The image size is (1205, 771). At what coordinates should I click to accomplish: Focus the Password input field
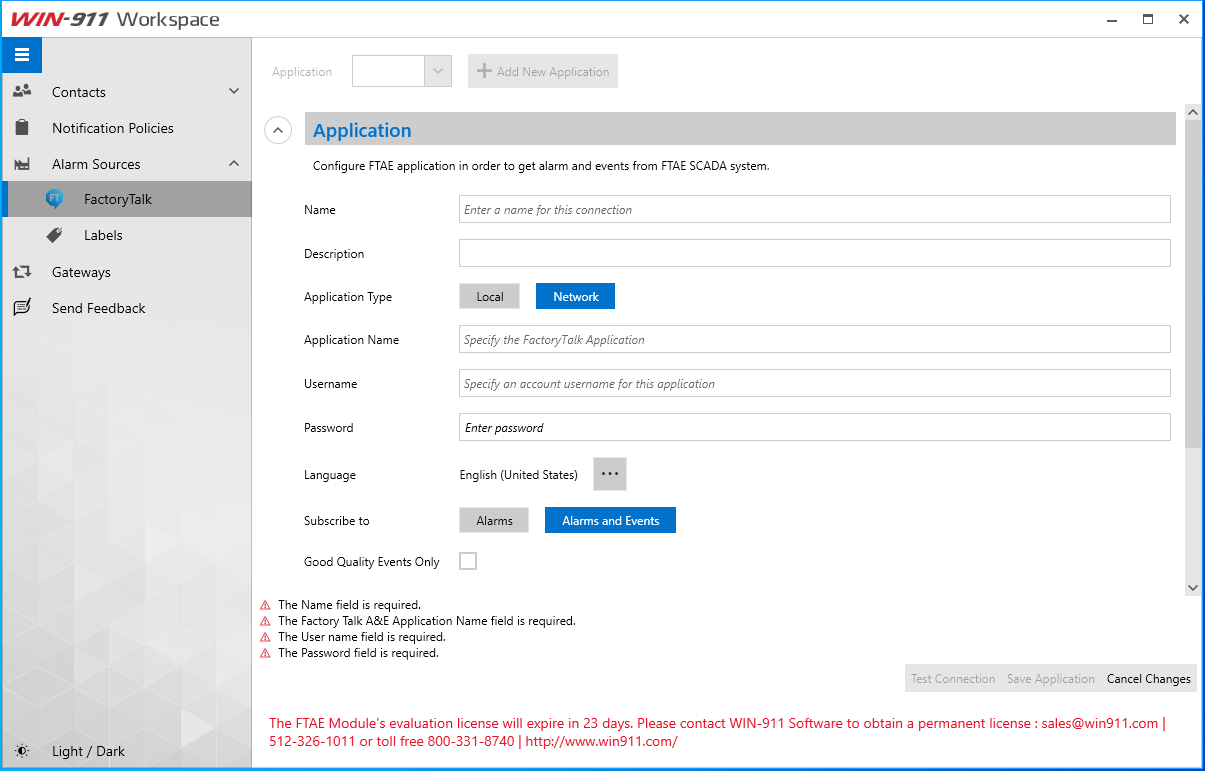(815, 427)
